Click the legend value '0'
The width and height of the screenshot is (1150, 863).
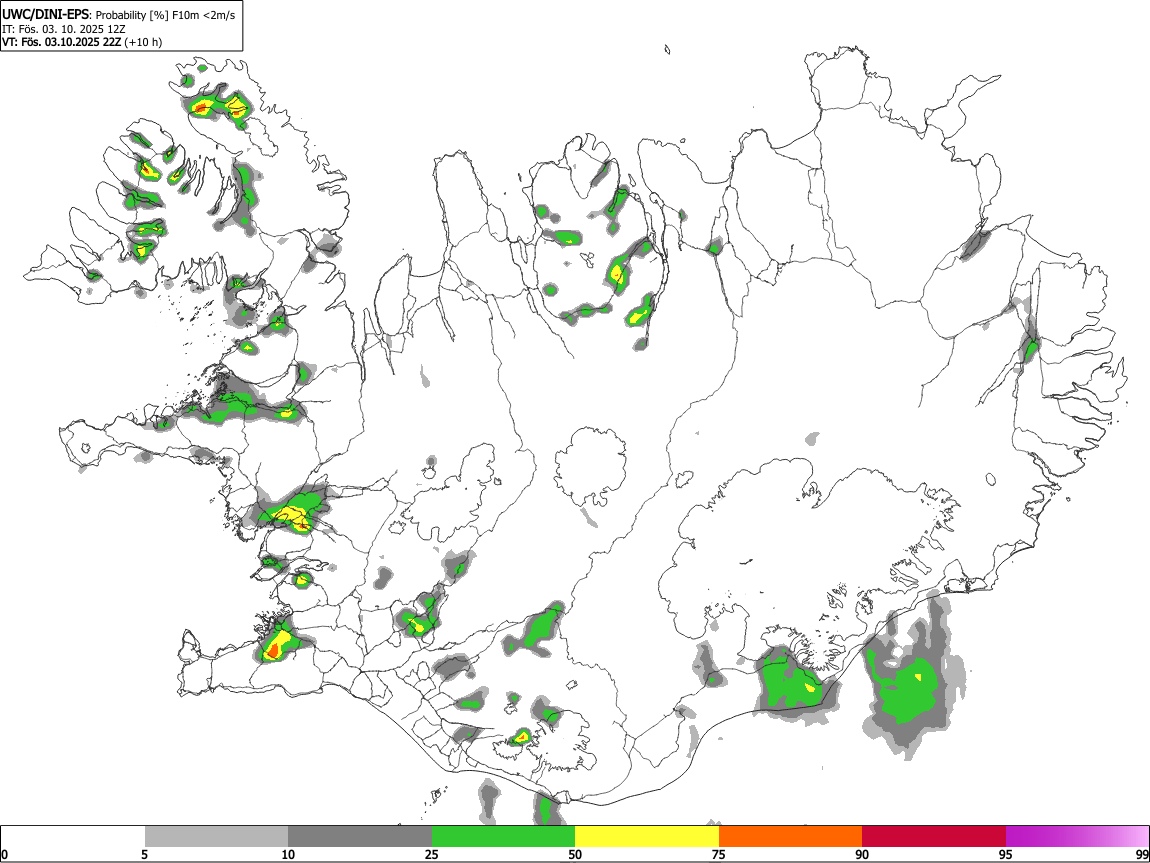(5, 854)
